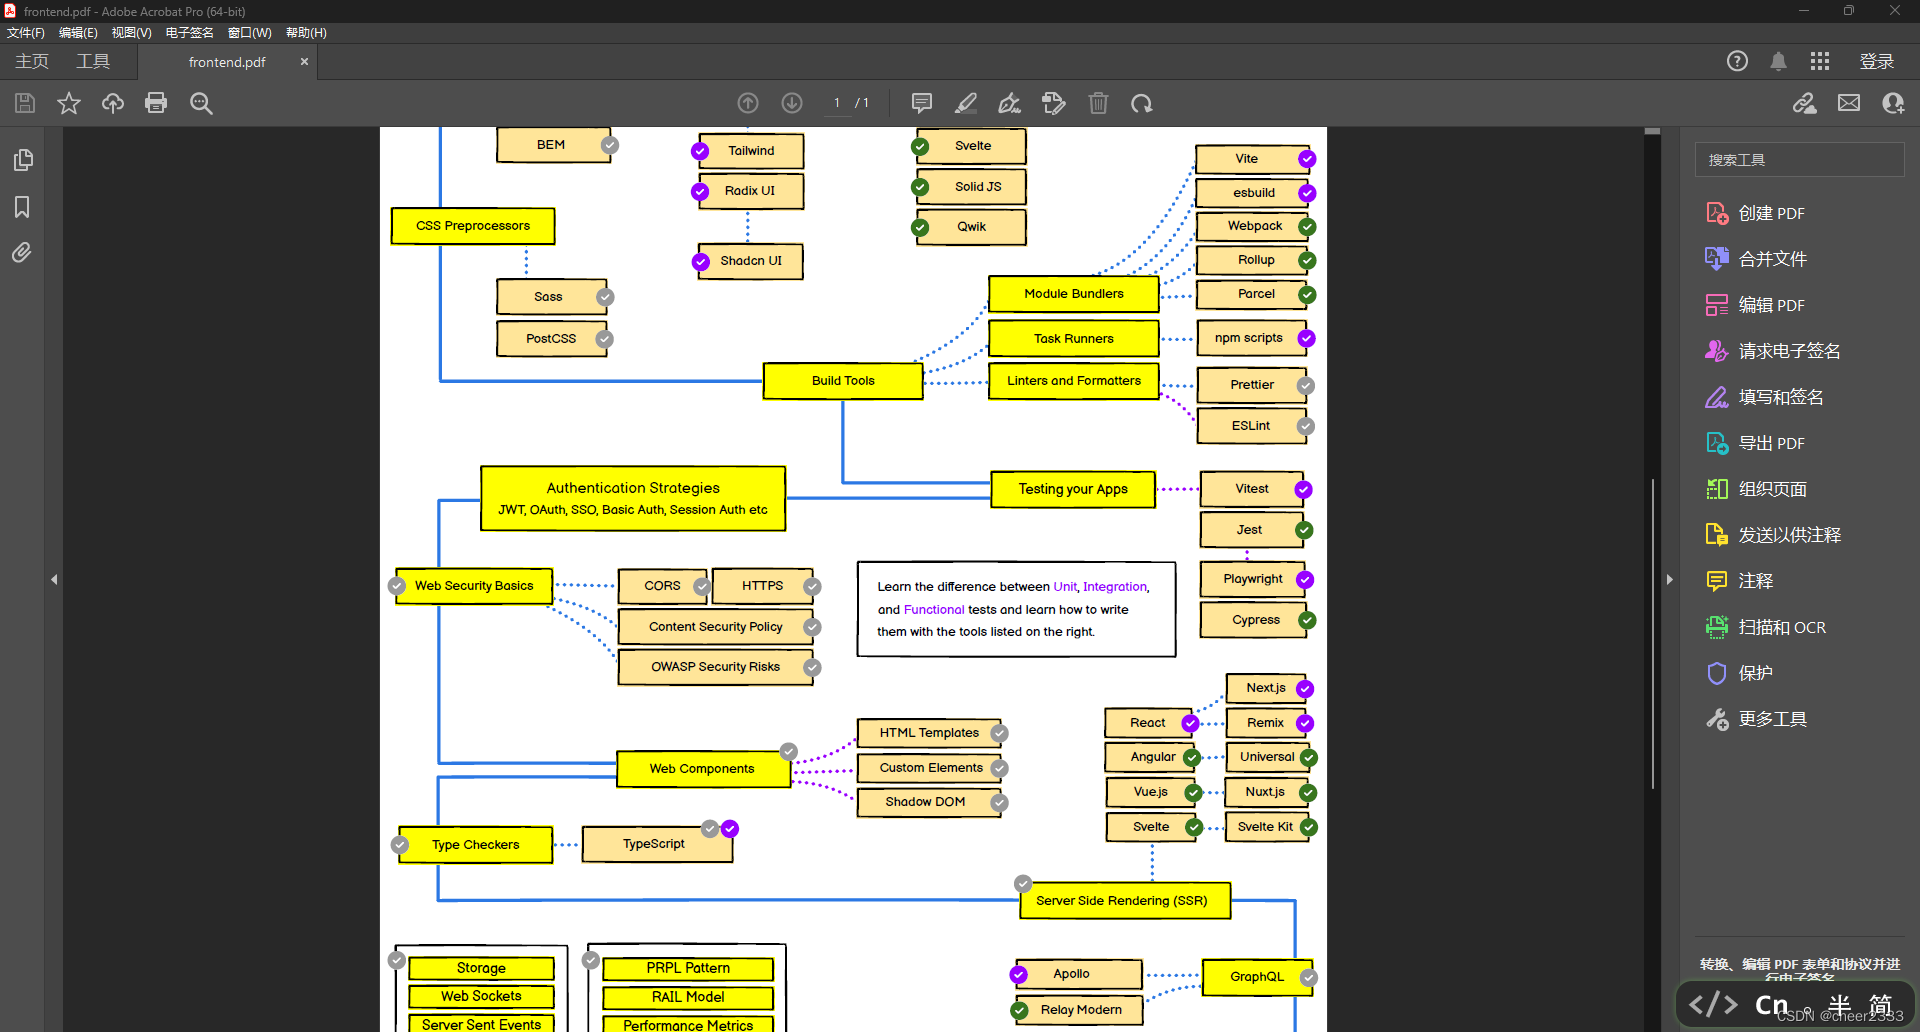Click the Module Bundlers node
Image resolution: width=1920 pixels, height=1032 pixels.
(1074, 294)
